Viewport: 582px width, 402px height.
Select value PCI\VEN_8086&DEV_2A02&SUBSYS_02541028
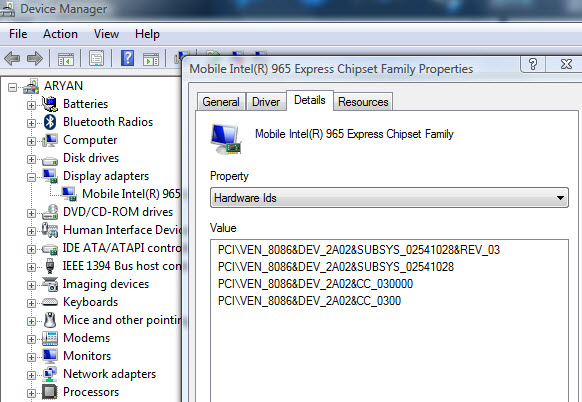(x=336, y=267)
